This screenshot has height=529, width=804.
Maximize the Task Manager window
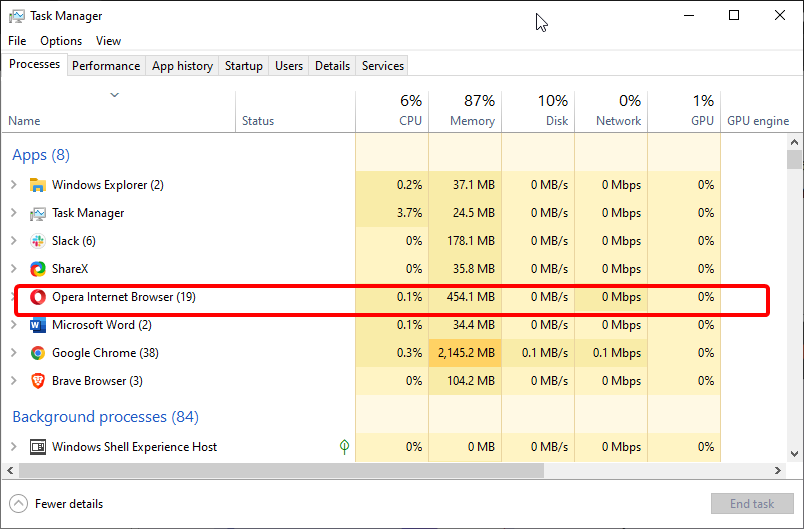(734, 15)
